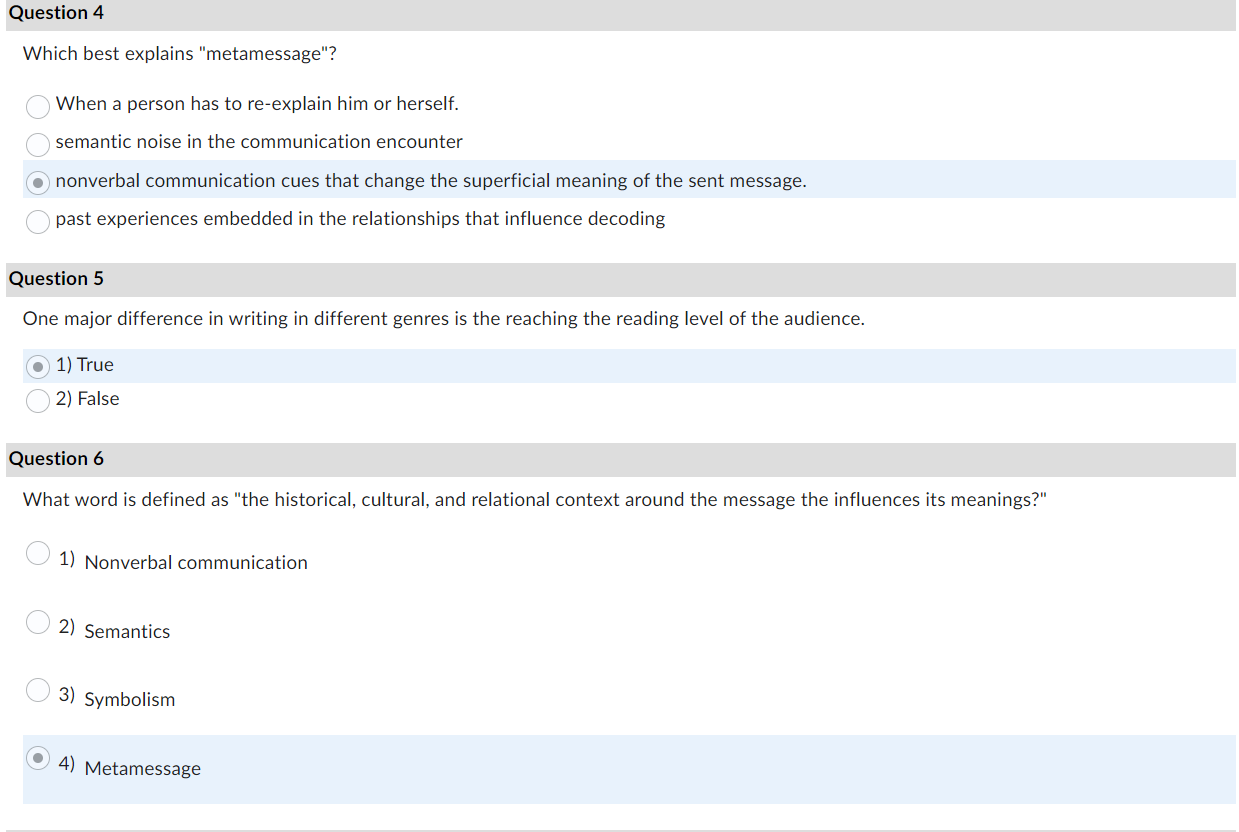Select "When a person has to re-explain him or herself"
This screenshot has height=832, width=1239.
(x=38, y=106)
